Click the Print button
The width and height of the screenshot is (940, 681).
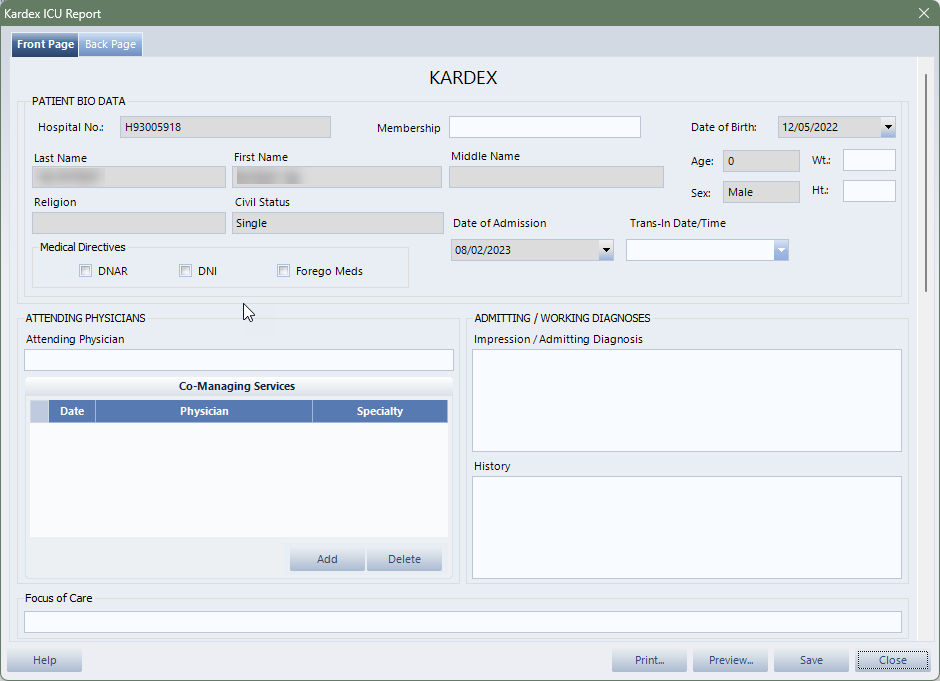(649, 660)
